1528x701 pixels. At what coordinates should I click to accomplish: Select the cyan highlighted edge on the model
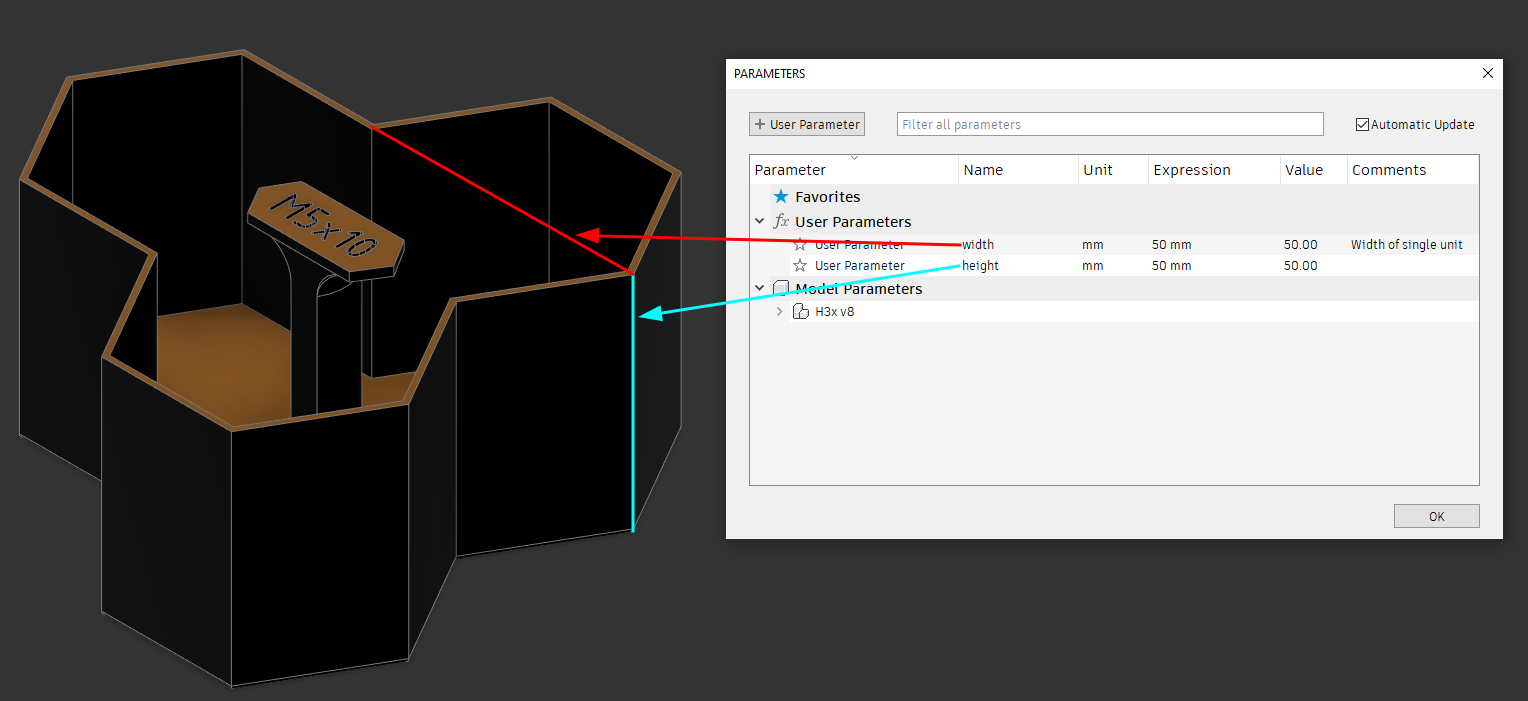click(x=633, y=400)
